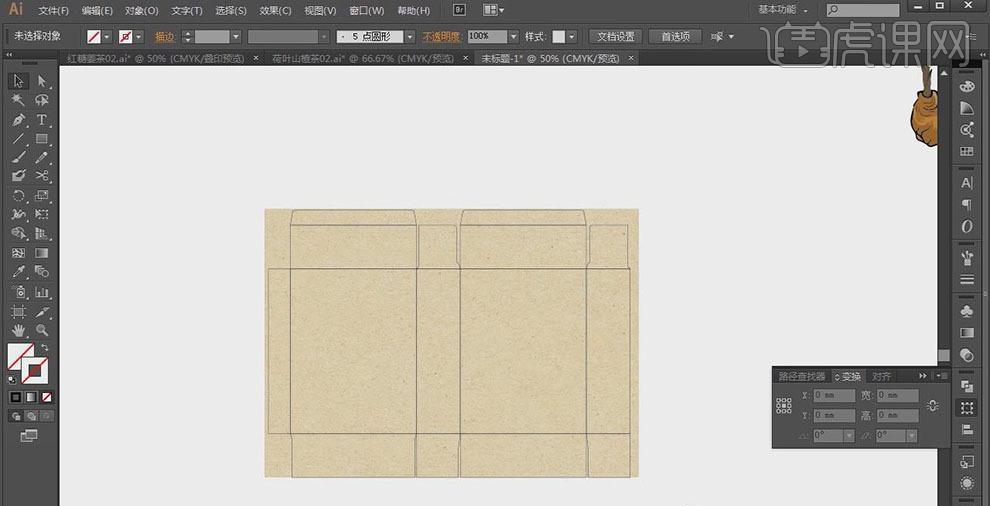The height and width of the screenshot is (506, 990).
Task: Select the Mesh tool
Action: [x=18, y=253]
